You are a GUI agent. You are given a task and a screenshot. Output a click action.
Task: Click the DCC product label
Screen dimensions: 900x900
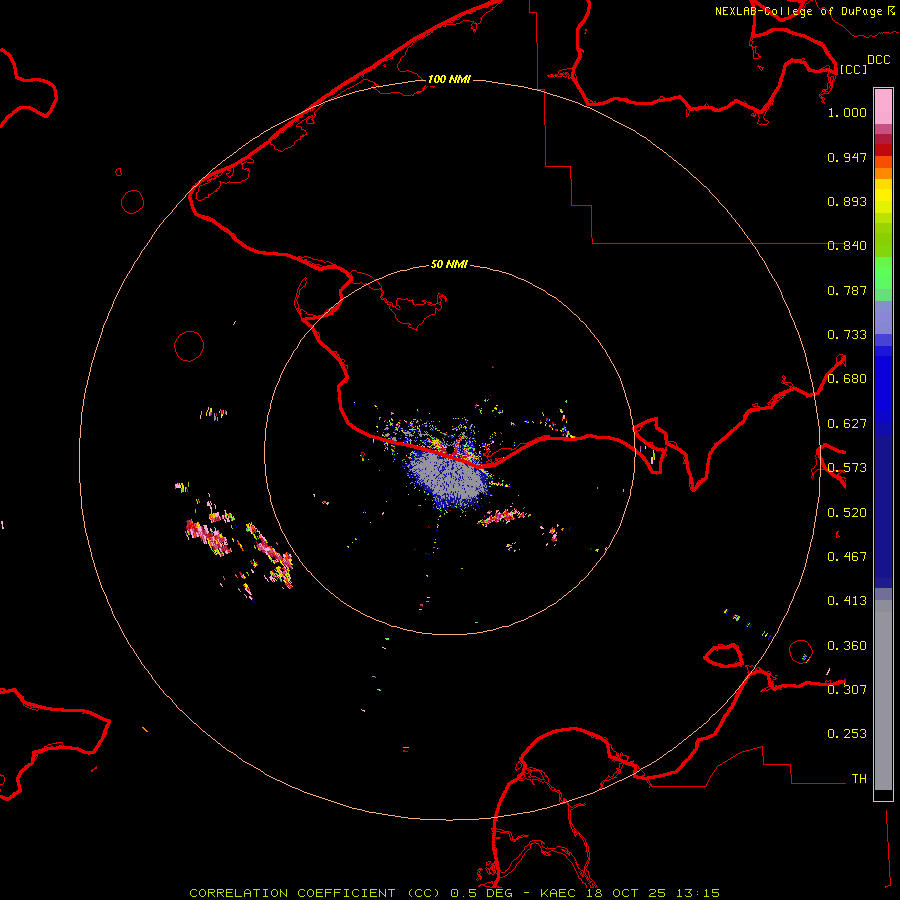coord(878,60)
